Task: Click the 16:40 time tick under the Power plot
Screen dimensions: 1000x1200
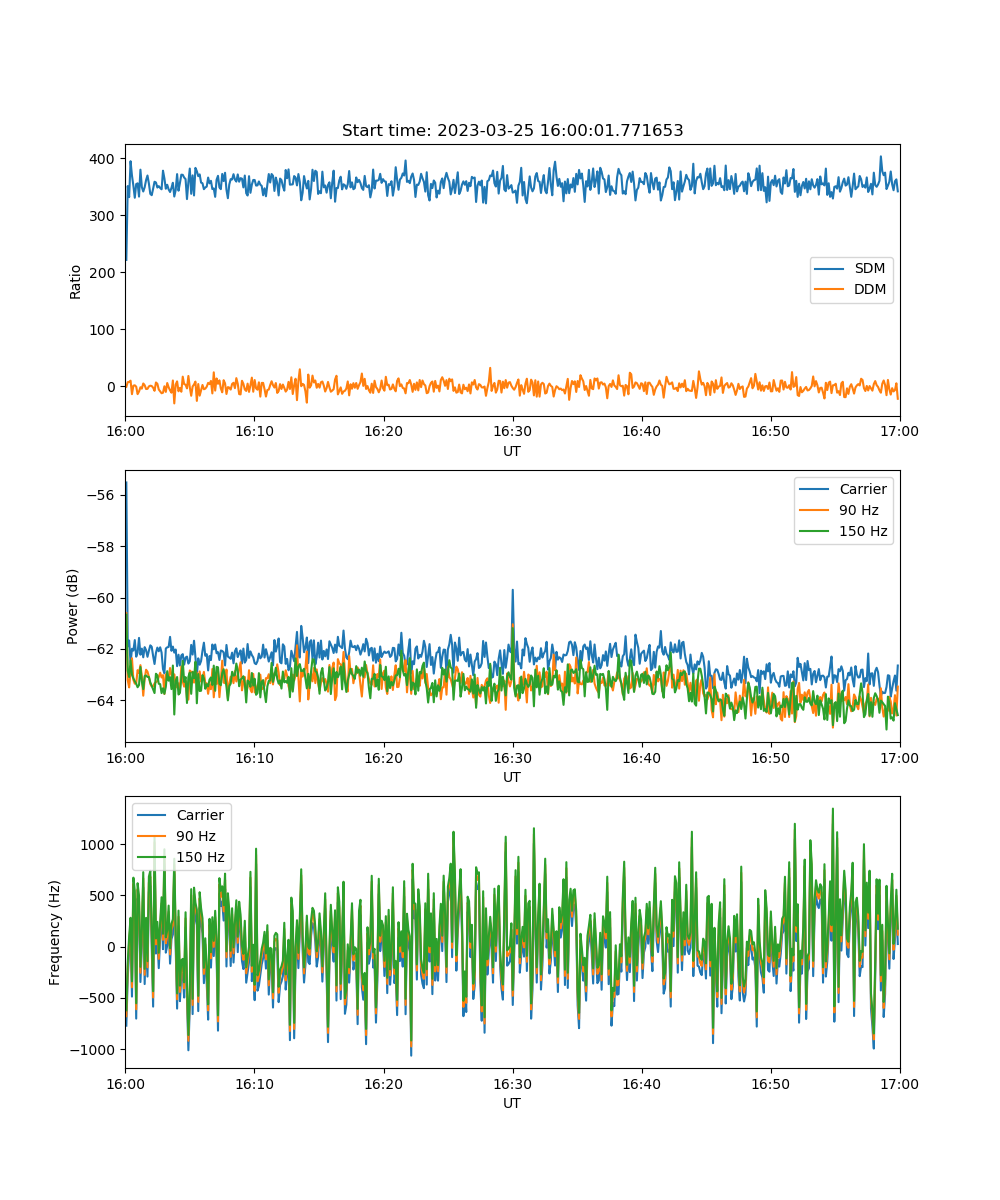Action: tap(642, 757)
